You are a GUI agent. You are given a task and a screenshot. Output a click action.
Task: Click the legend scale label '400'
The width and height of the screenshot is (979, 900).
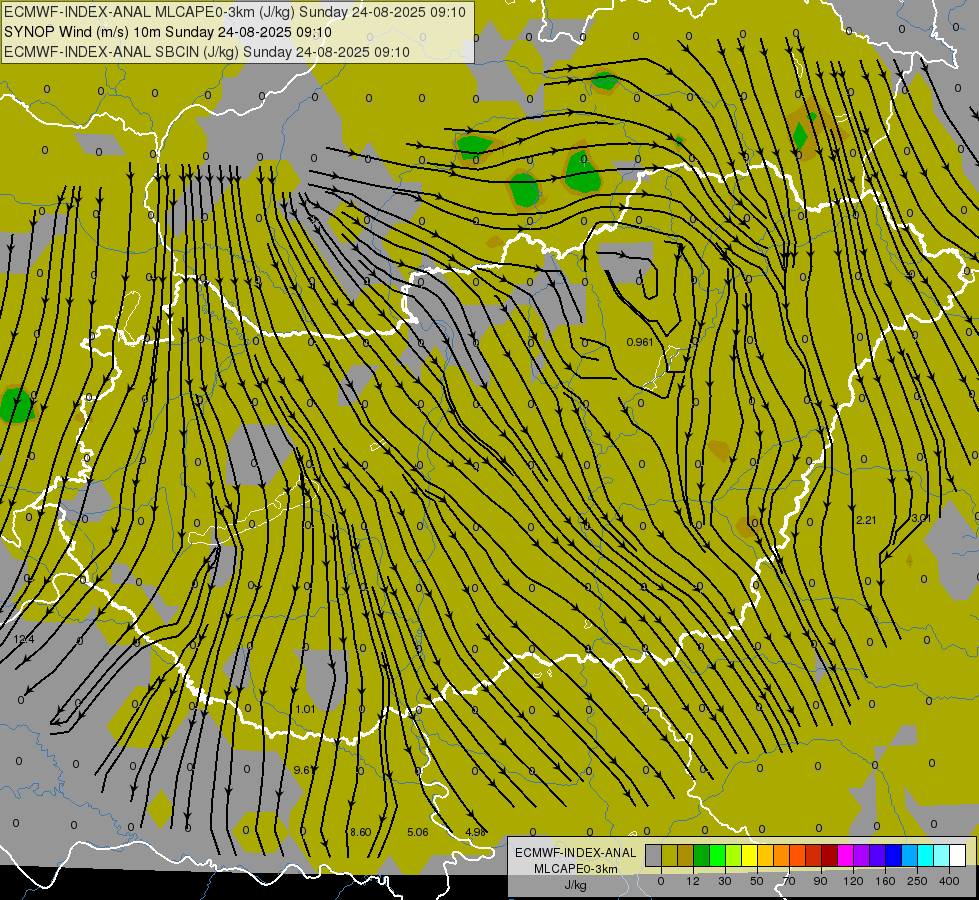pyautogui.click(x=949, y=881)
